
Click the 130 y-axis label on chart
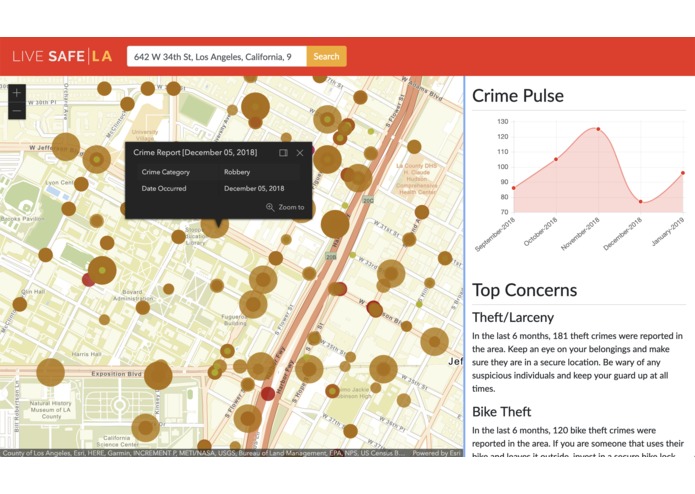(x=503, y=121)
